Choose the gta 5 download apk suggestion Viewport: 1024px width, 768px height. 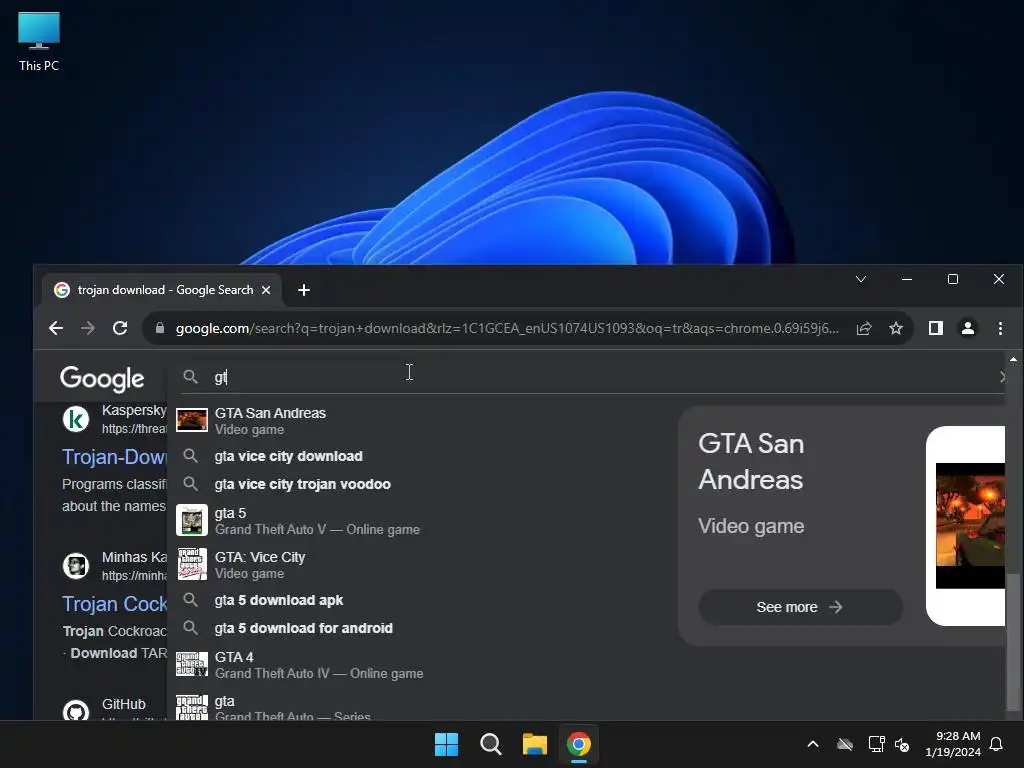tap(418, 600)
